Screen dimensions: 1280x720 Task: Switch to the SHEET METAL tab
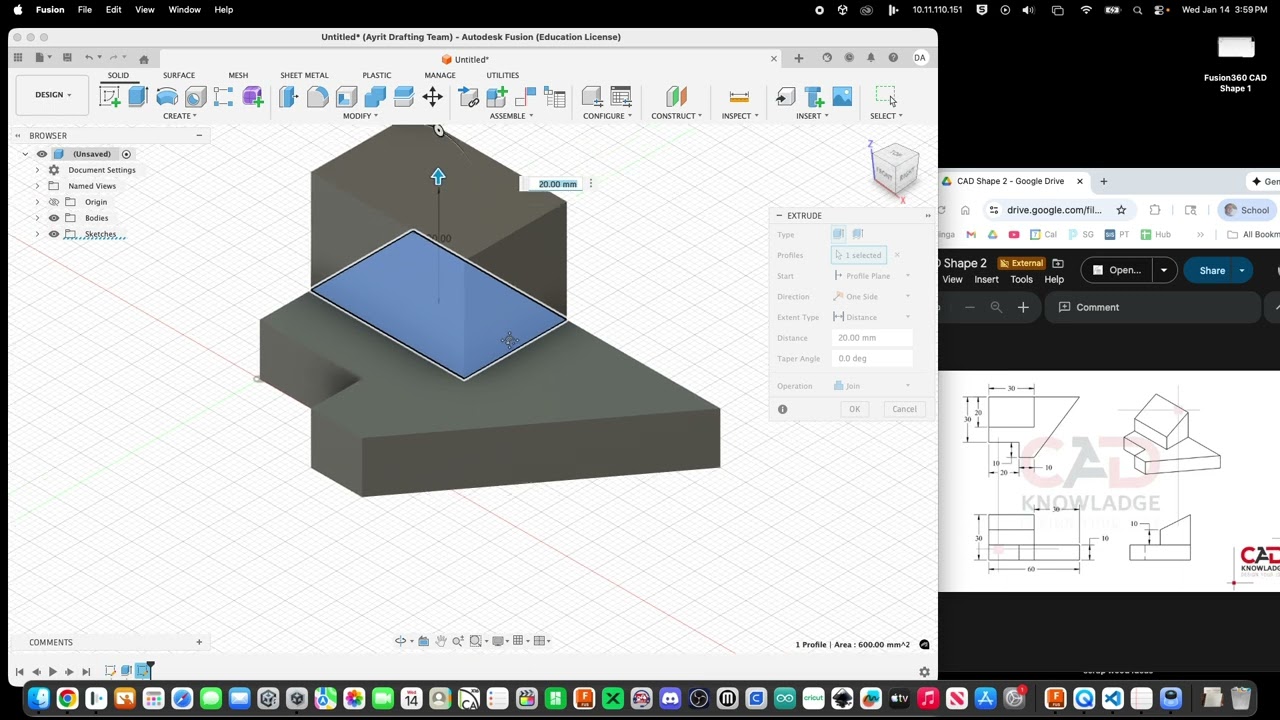click(304, 75)
